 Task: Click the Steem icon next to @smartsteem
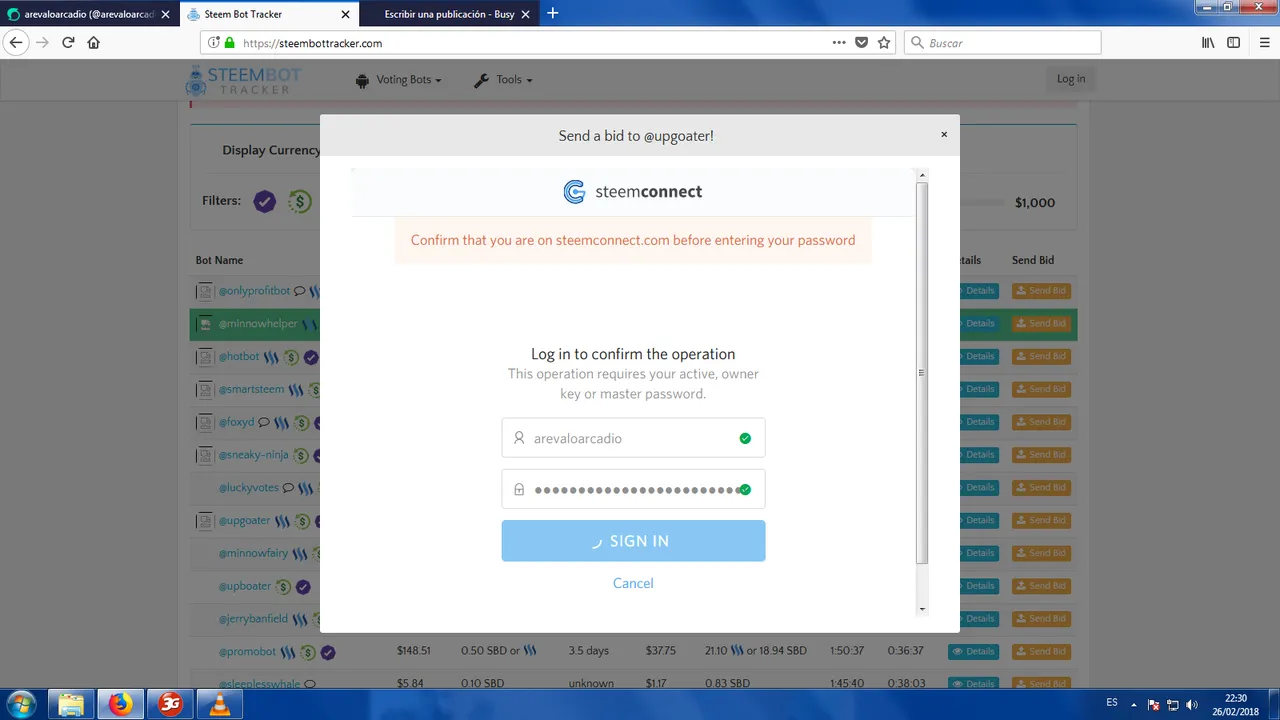click(x=296, y=390)
